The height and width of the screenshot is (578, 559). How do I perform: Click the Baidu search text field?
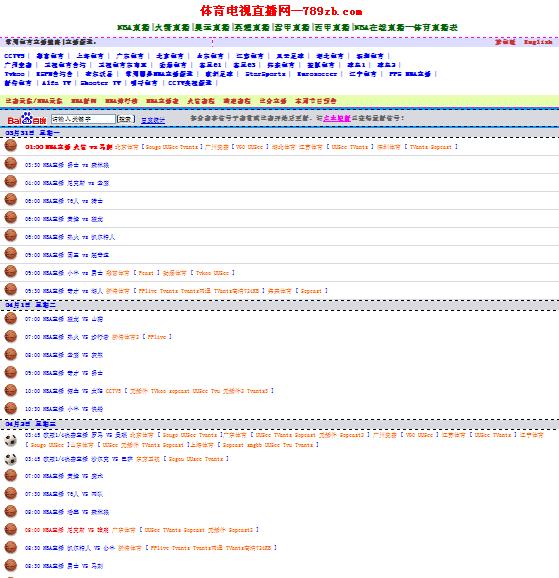(83, 119)
